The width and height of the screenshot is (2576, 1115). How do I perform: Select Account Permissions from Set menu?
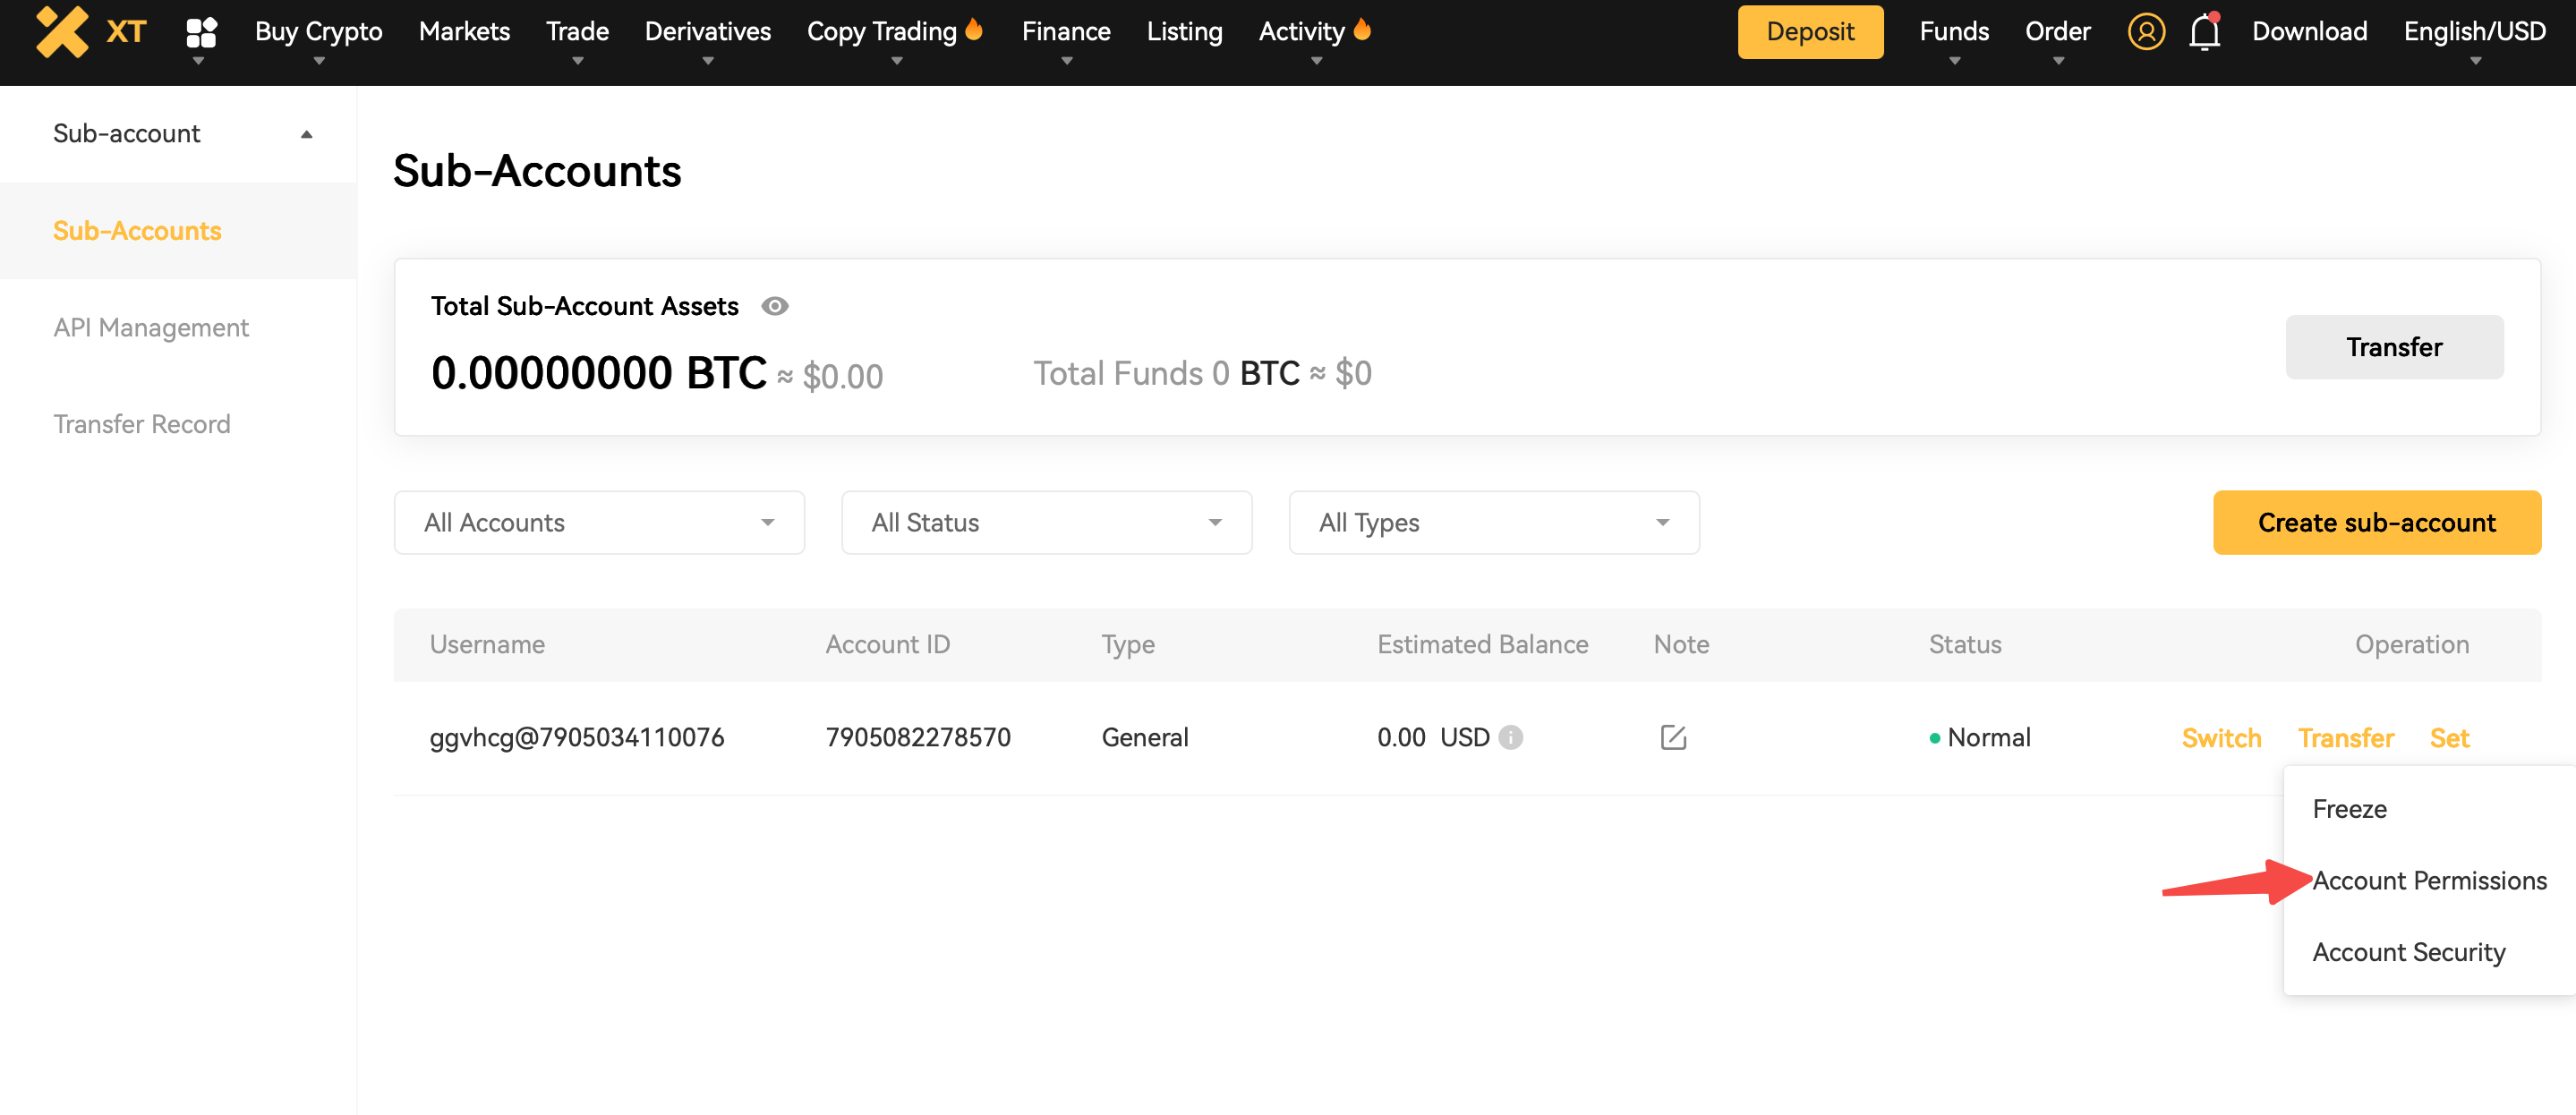(x=2429, y=880)
